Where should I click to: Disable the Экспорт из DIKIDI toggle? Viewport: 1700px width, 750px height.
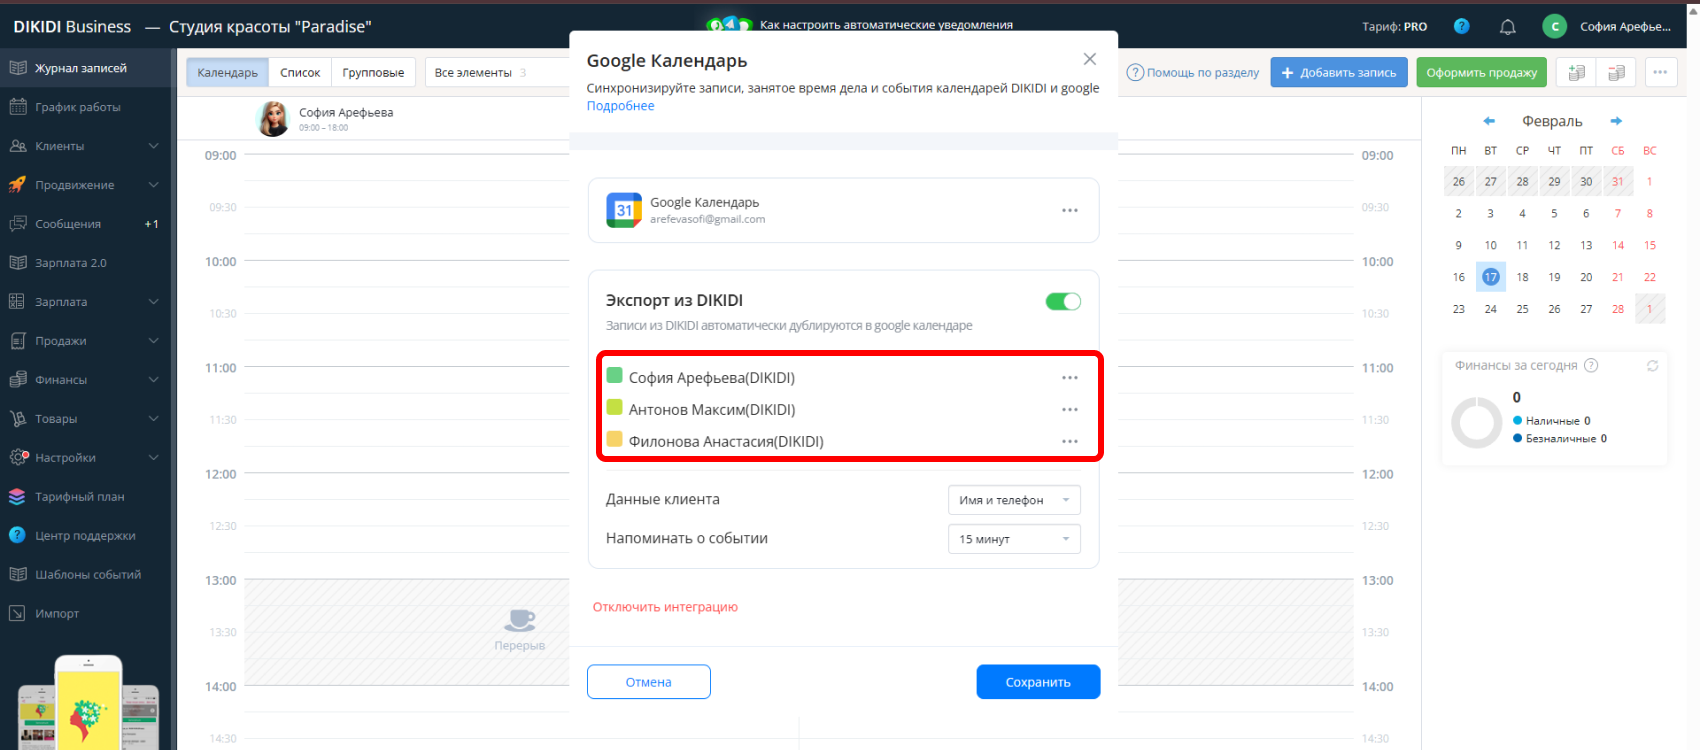(x=1062, y=301)
